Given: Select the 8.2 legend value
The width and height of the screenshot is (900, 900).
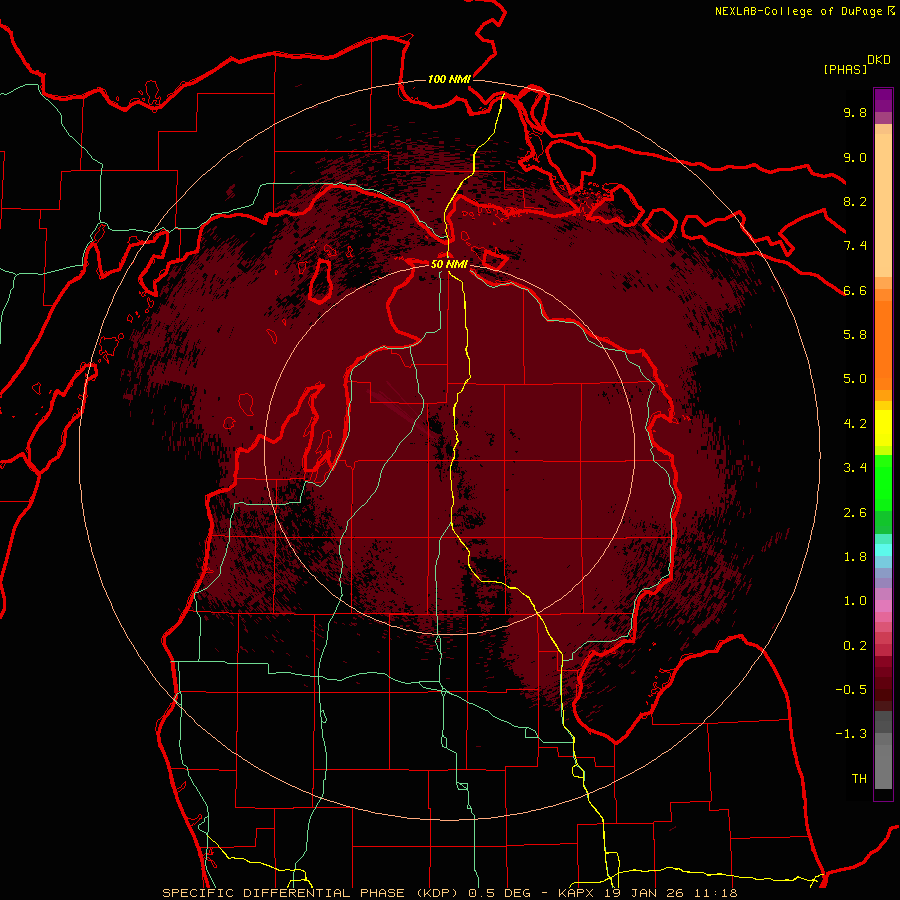Looking at the screenshot, I should coord(855,201).
